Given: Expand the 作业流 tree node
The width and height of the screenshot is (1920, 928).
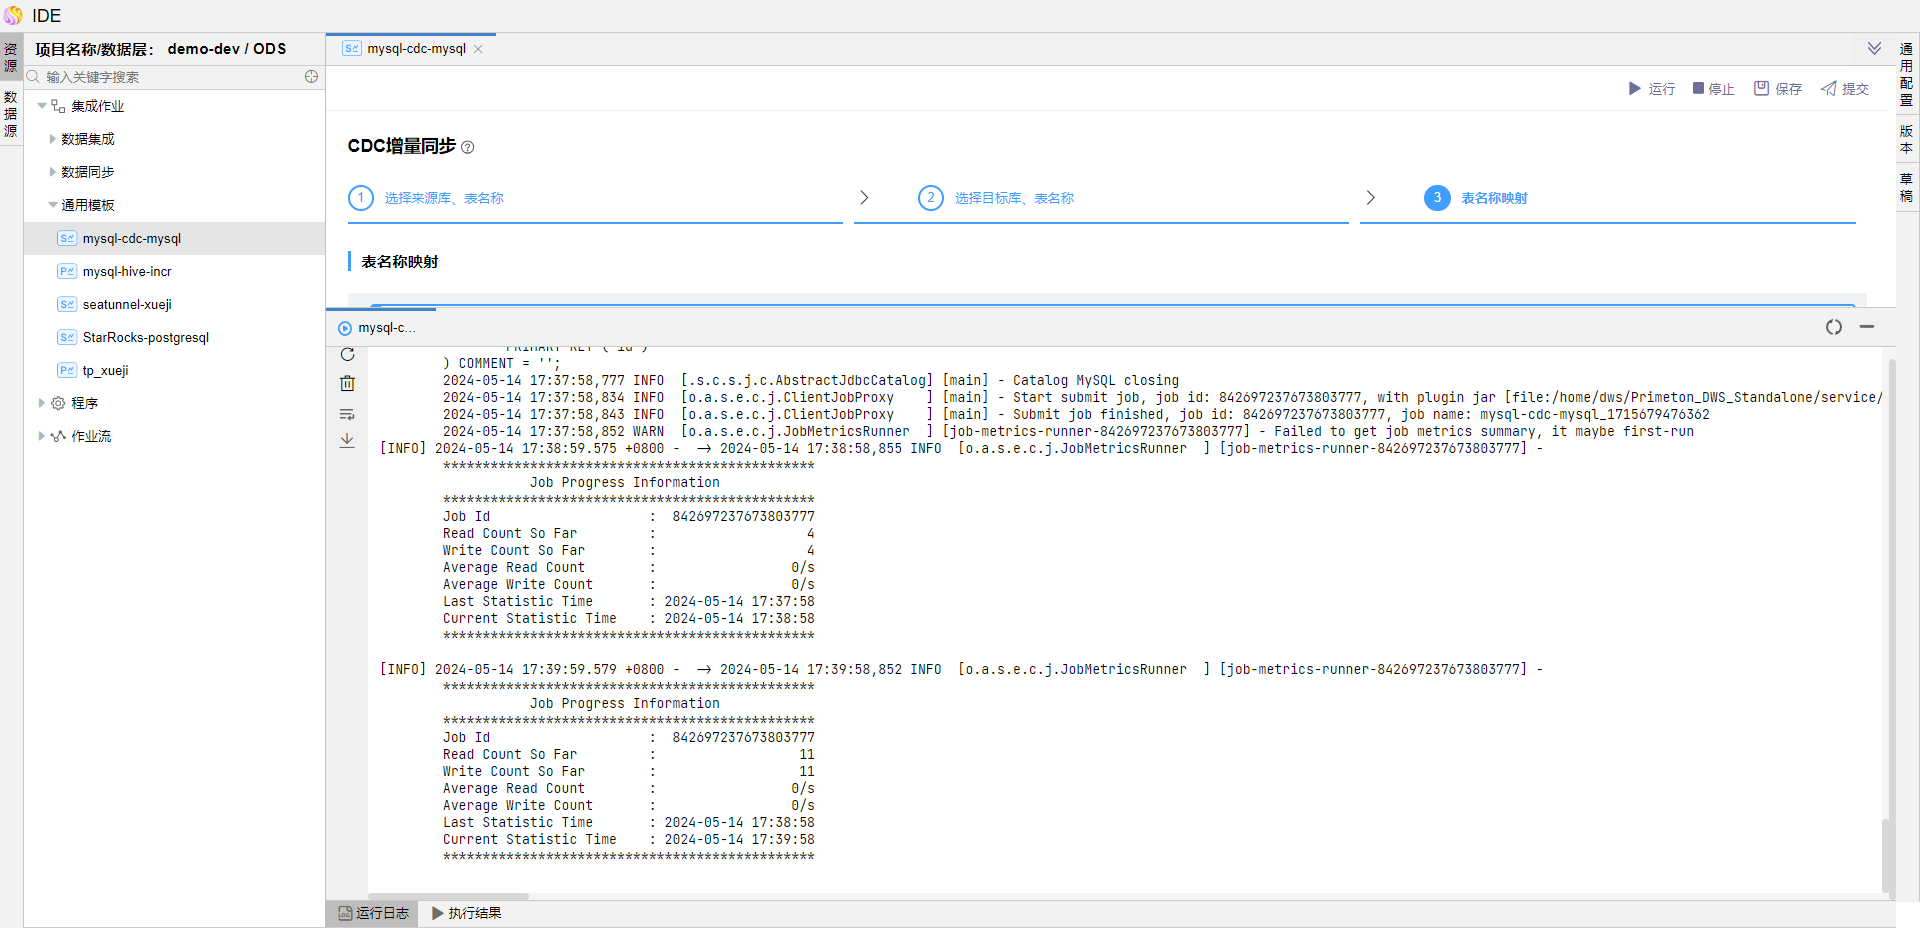Looking at the screenshot, I should point(41,436).
